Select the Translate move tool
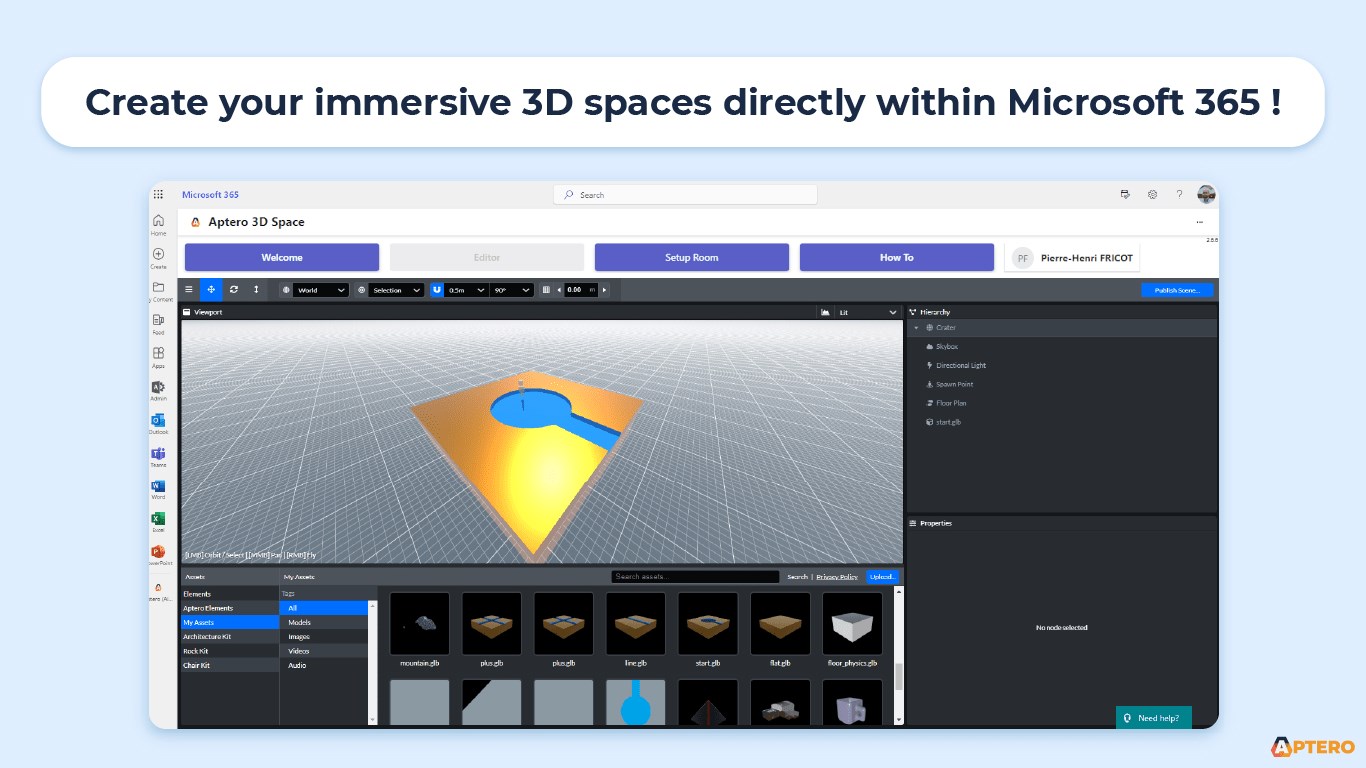 pyautogui.click(x=211, y=290)
